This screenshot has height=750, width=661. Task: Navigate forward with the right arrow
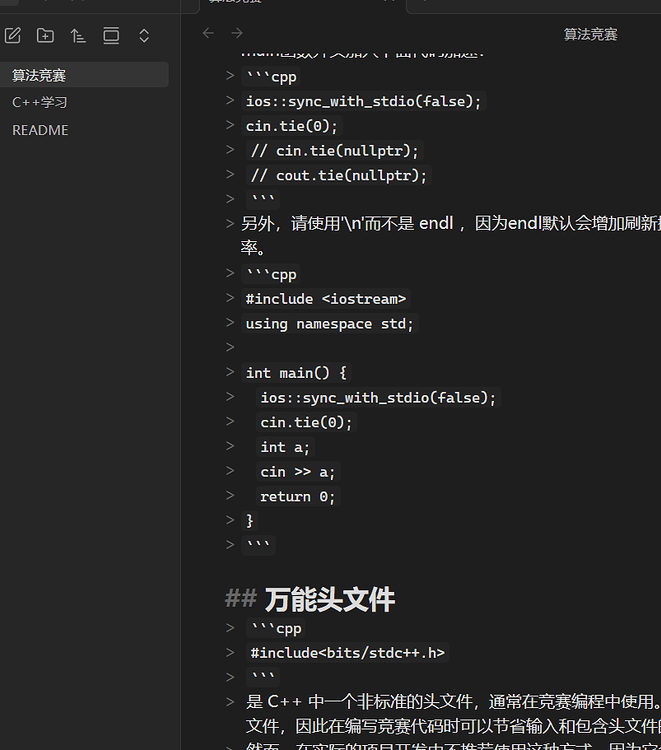pyautogui.click(x=237, y=33)
